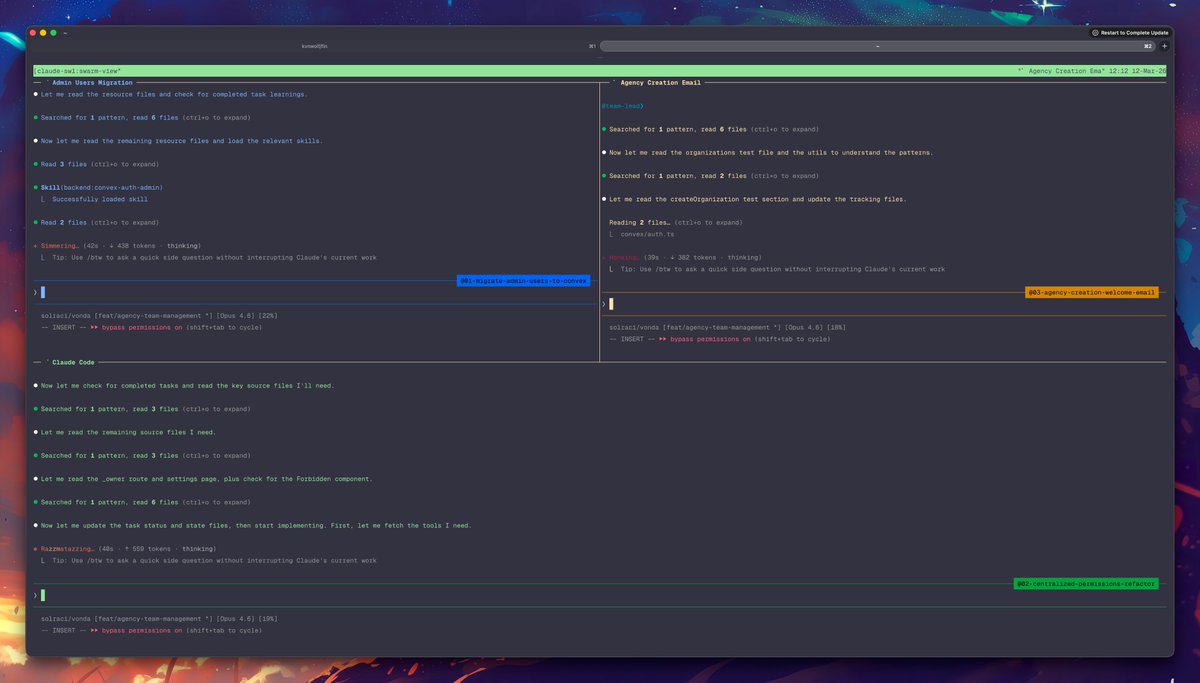Expand 'read 6 files' search in Admin Users Migration pane
This screenshot has width=1200, height=683.
click(x=145, y=117)
